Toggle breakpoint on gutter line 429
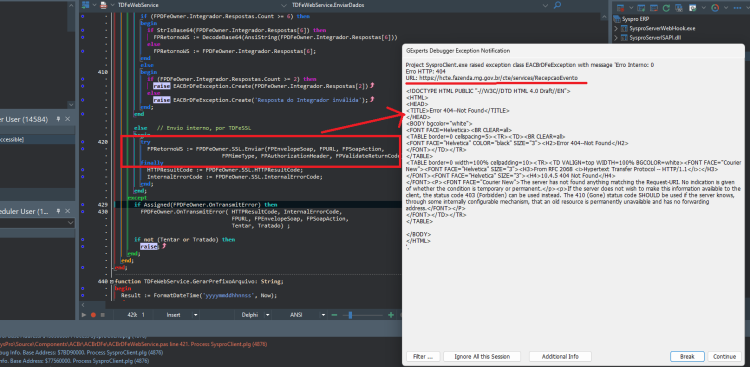750x367 pixels. click(82, 204)
